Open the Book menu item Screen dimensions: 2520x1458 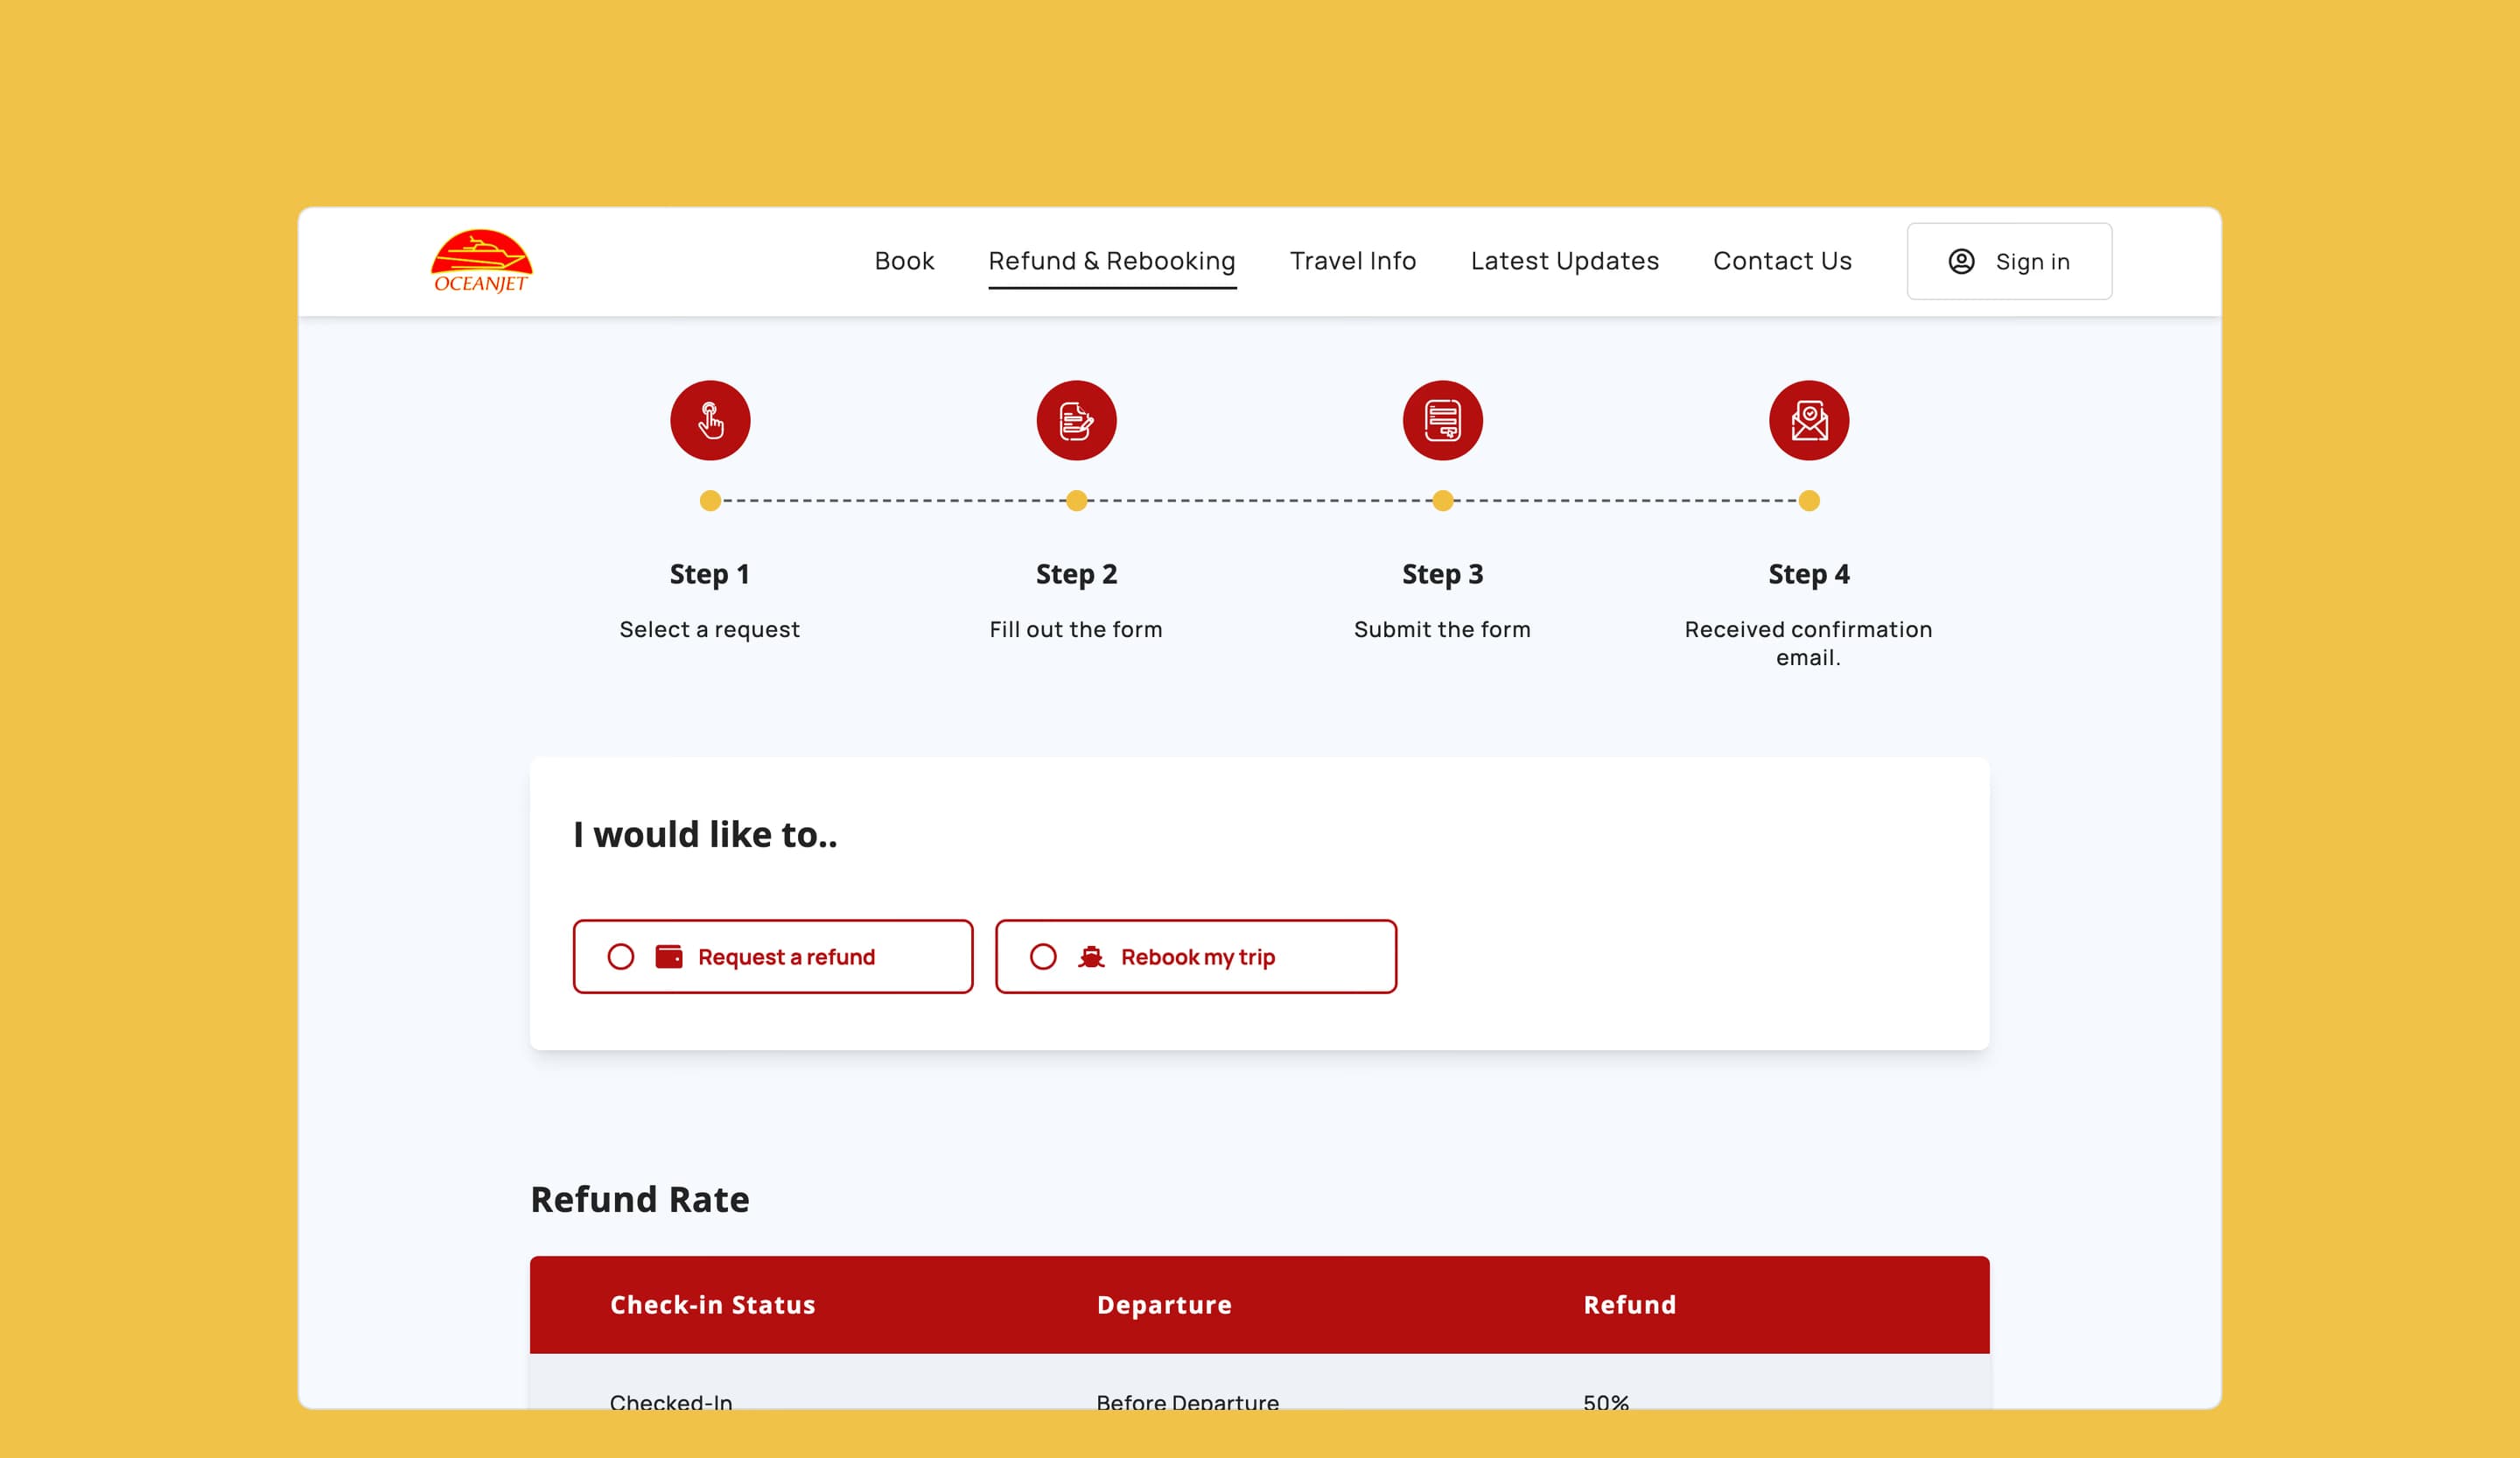coord(904,261)
